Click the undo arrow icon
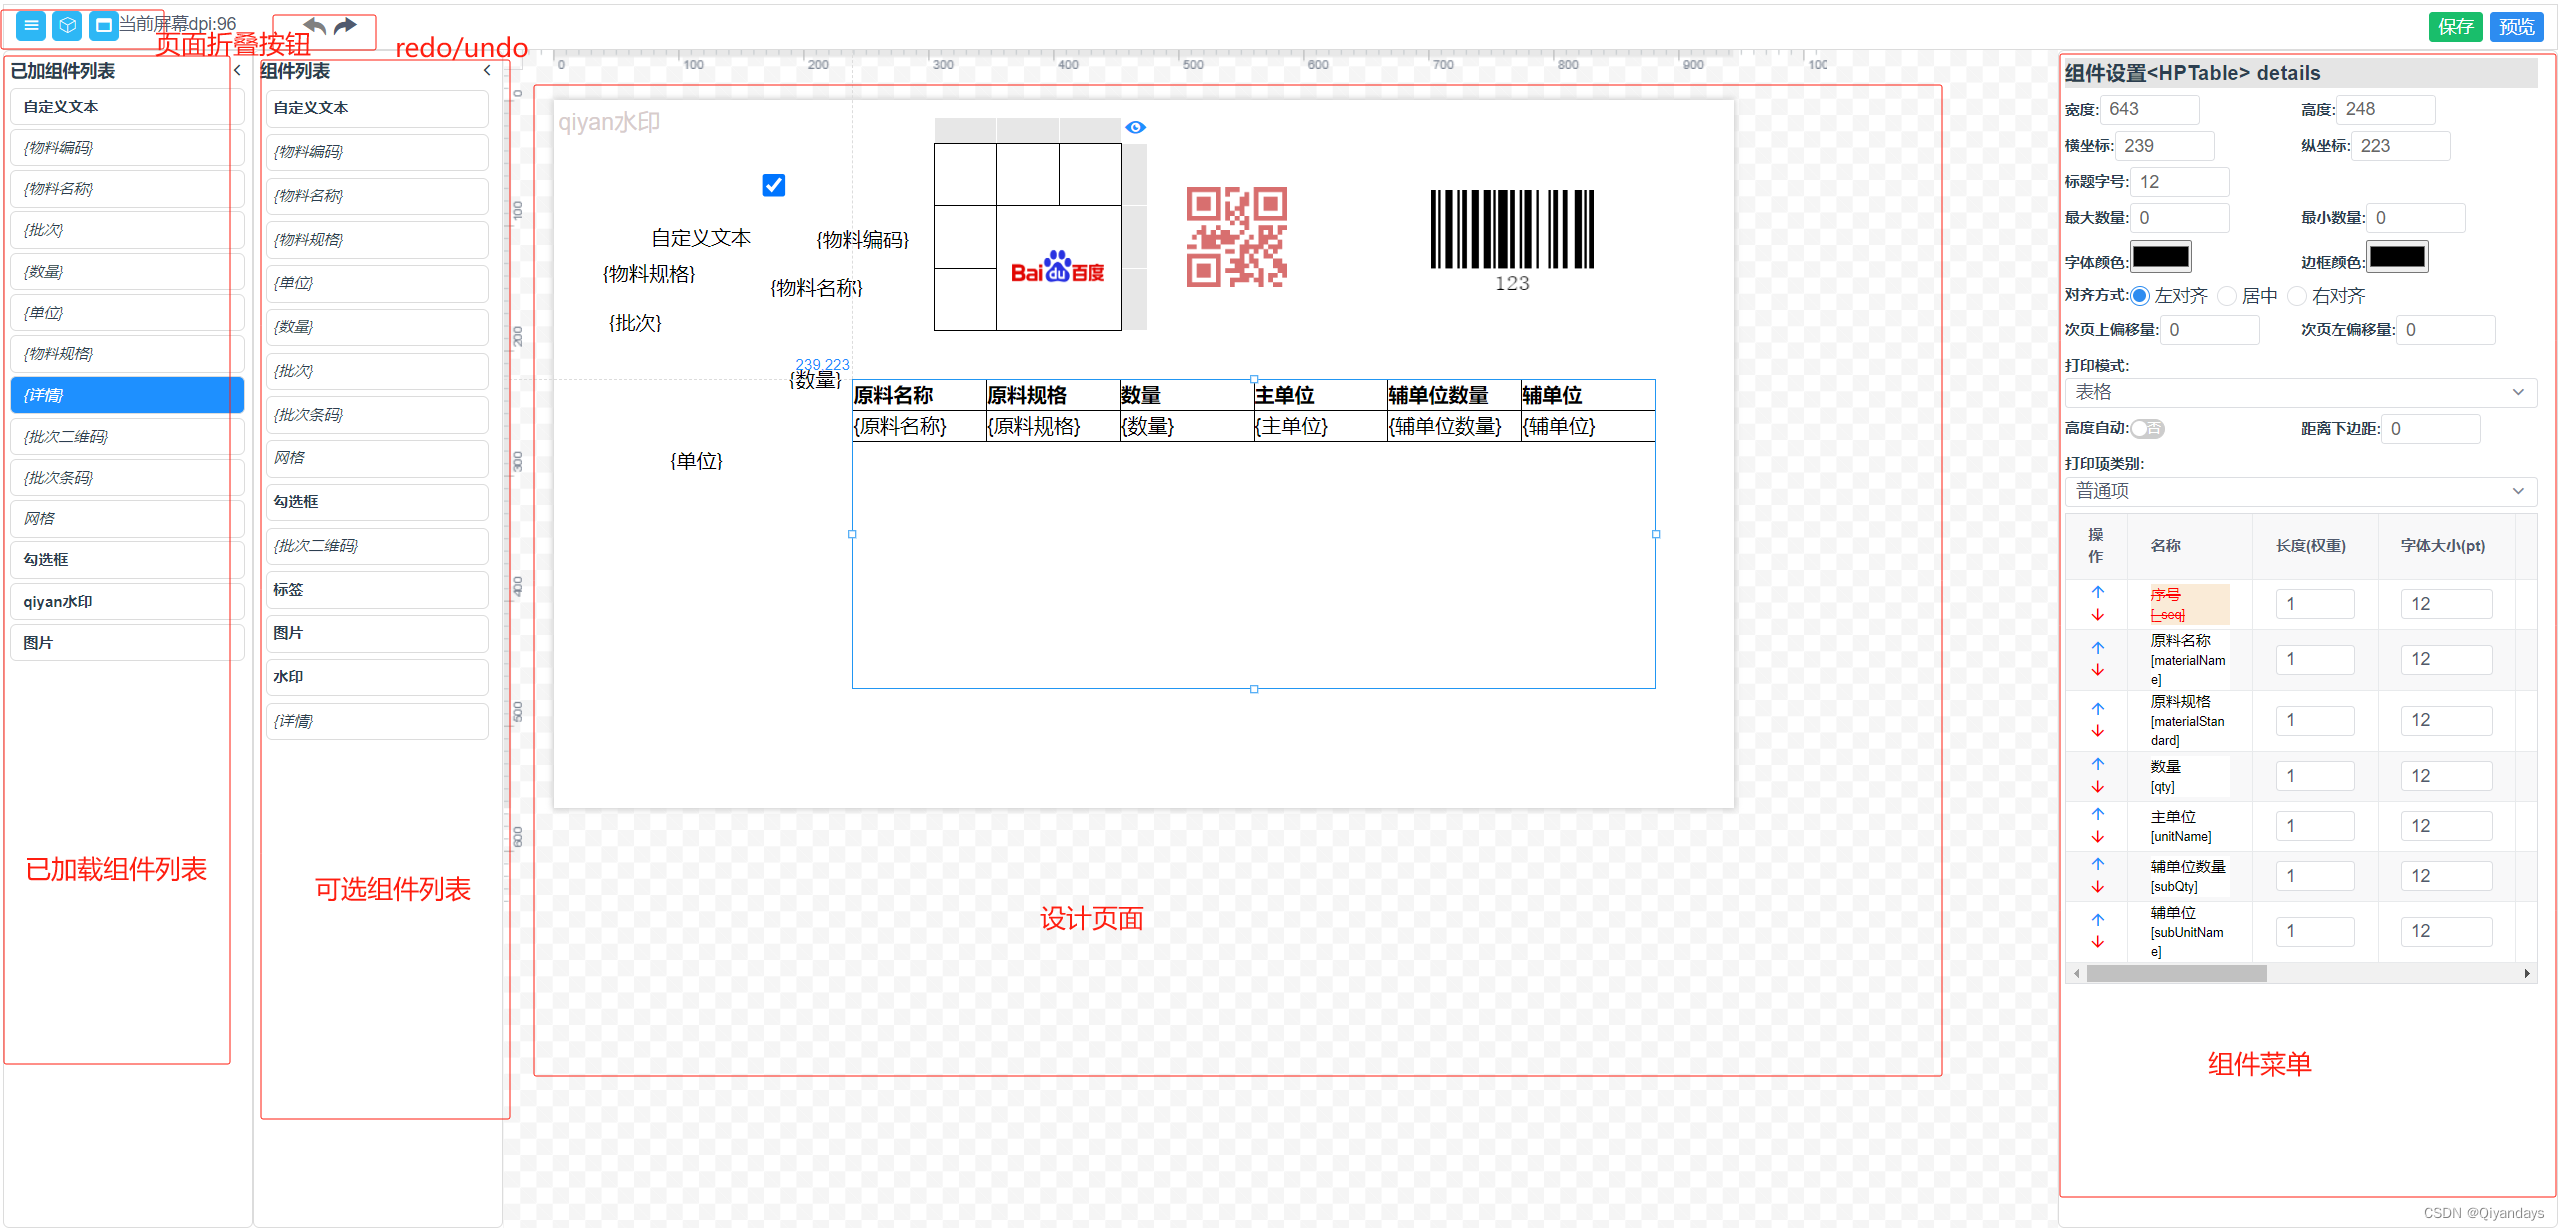This screenshot has height=1230, width=2560. [314, 26]
